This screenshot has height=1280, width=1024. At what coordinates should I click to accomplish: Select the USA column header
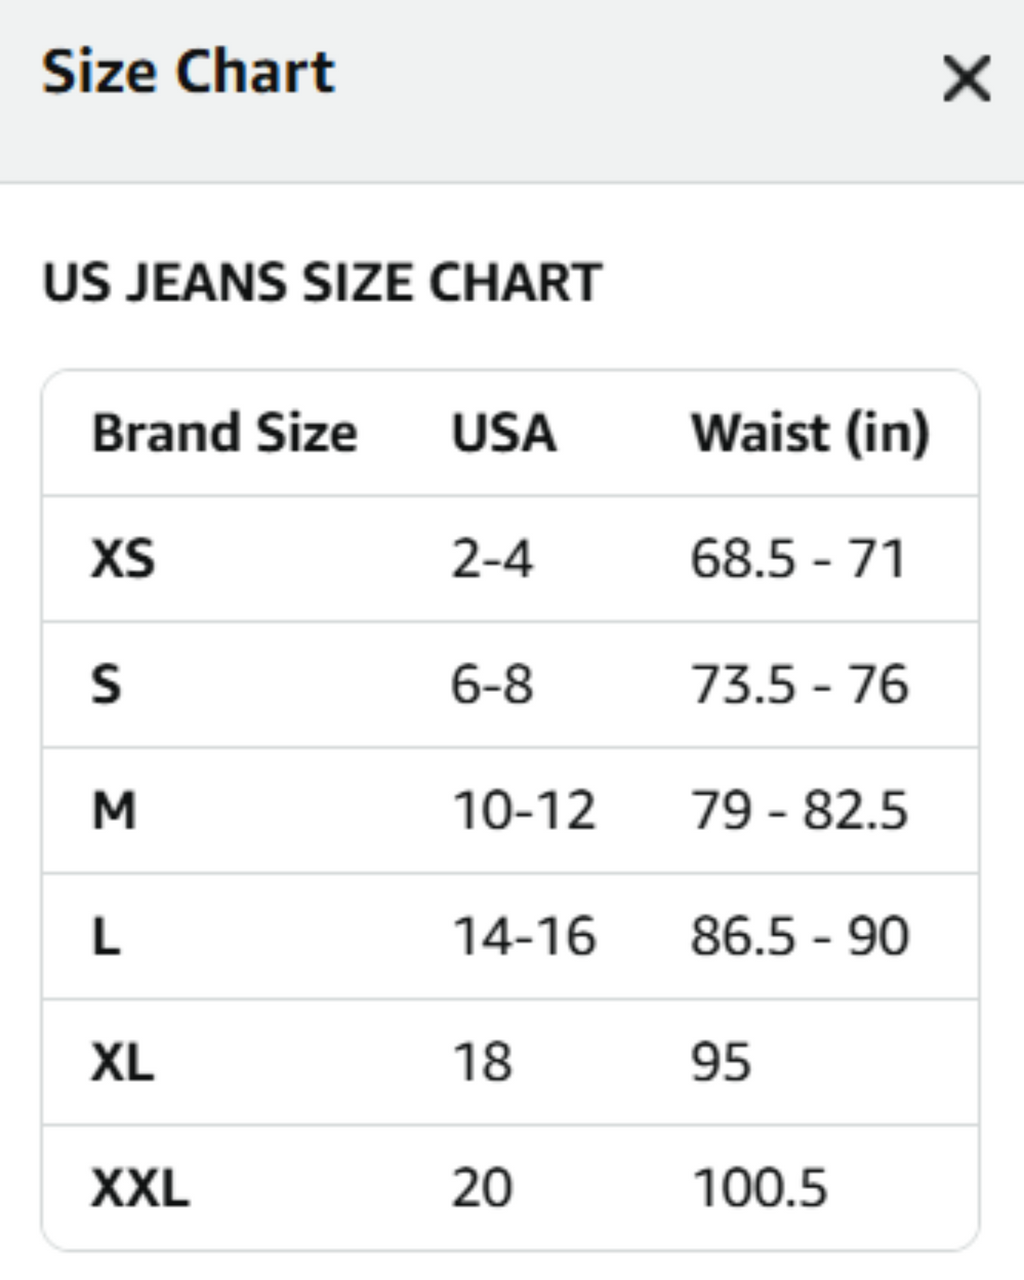[x=503, y=433]
